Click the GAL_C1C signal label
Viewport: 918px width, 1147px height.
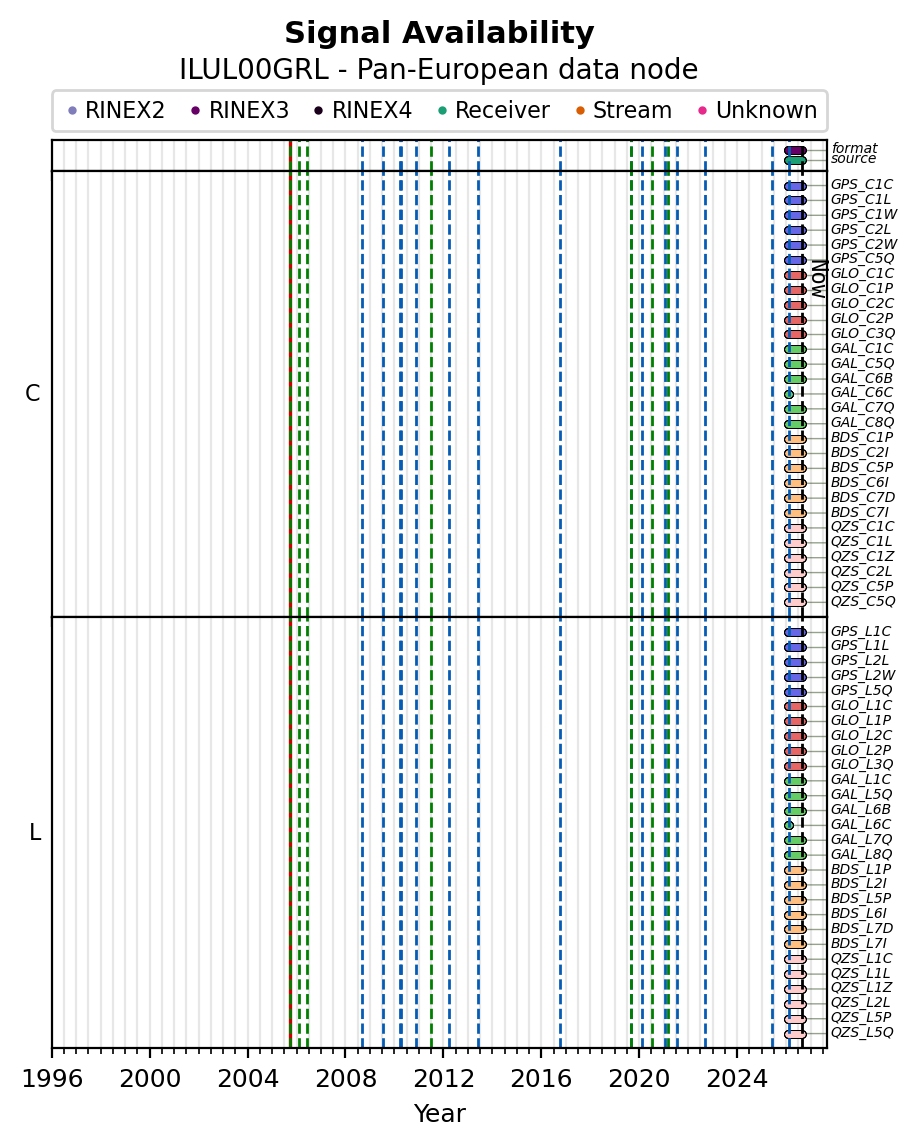(862, 348)
